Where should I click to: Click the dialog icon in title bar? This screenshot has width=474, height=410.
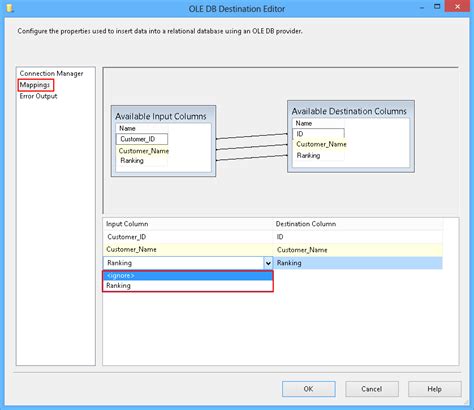9,8
